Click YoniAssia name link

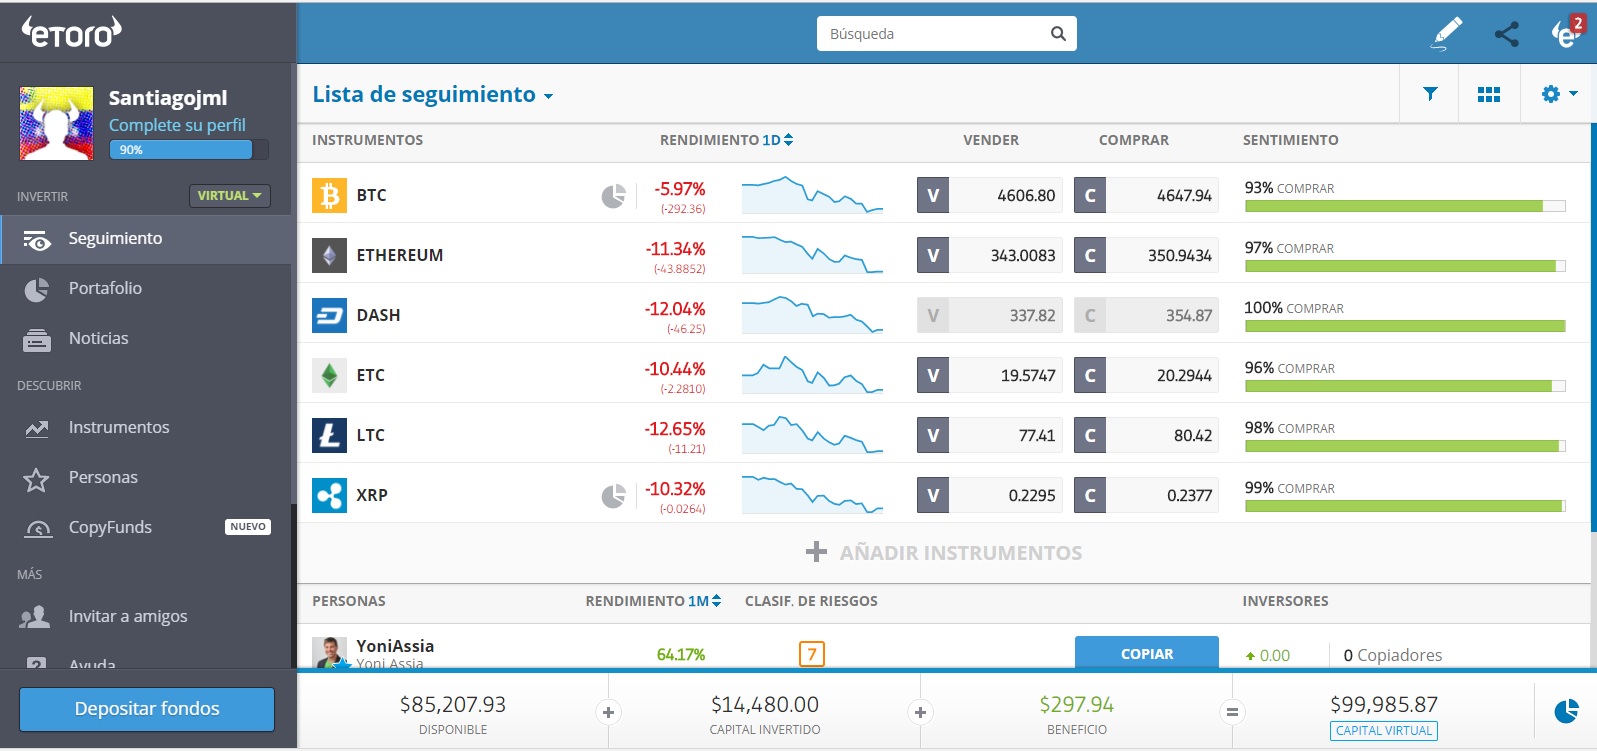coord(395,646)
